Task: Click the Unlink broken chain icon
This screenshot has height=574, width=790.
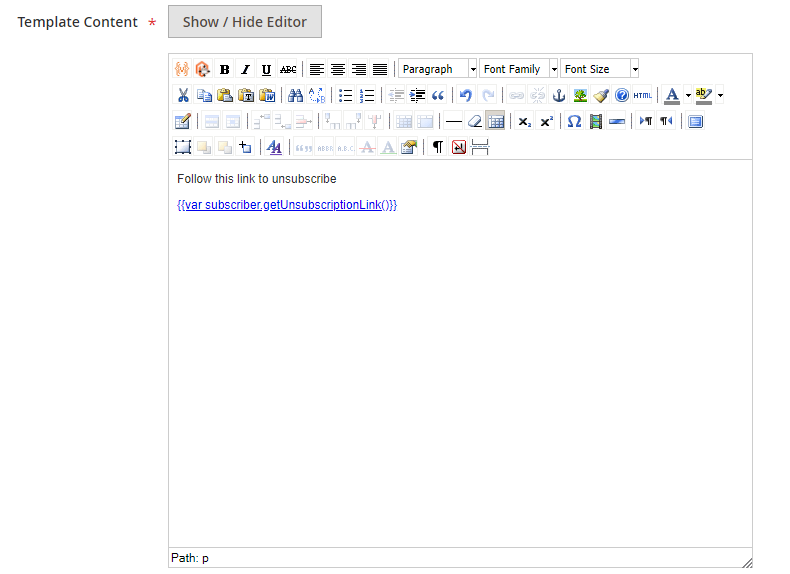Action: tap(537, 95)
